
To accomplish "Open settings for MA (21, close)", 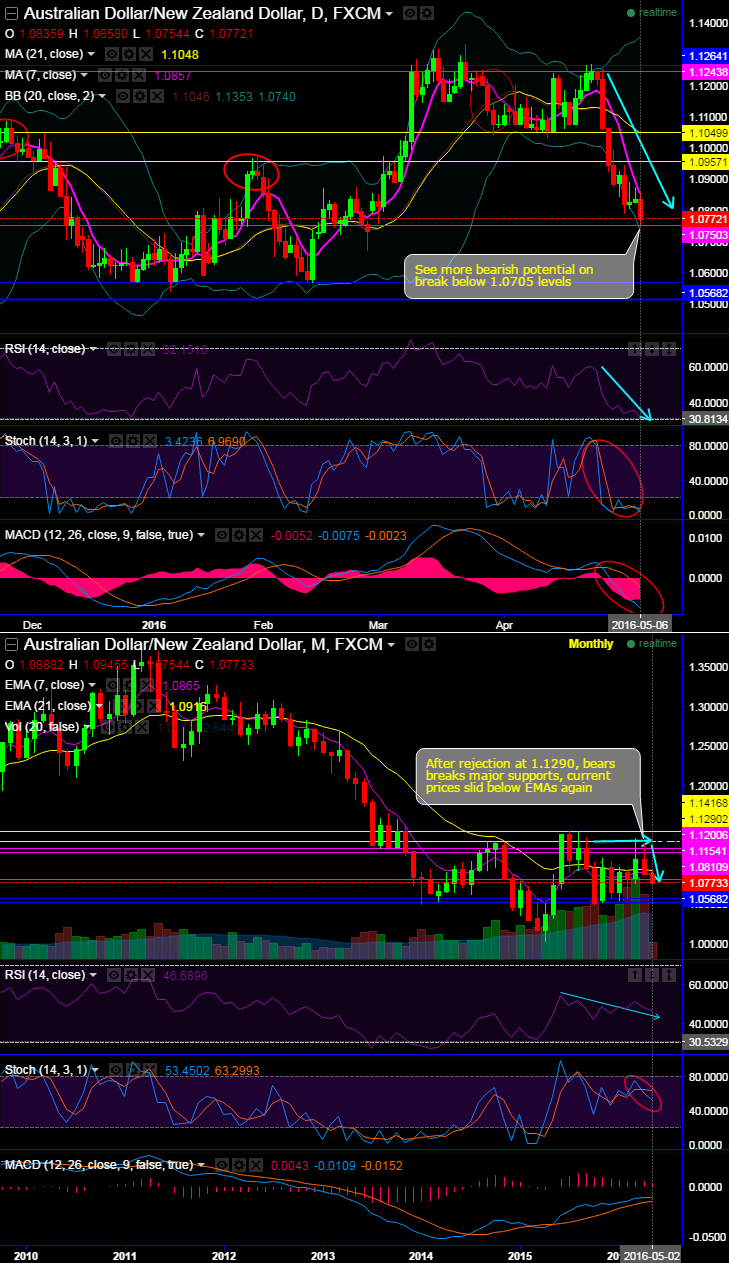I will point(128,54).
